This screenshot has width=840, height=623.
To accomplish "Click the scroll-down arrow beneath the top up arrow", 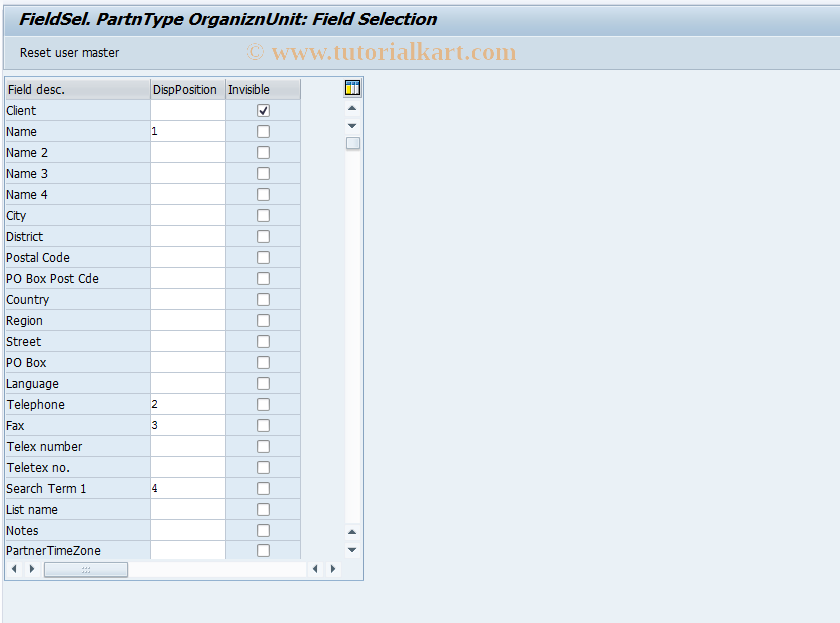I will [352, 126].
